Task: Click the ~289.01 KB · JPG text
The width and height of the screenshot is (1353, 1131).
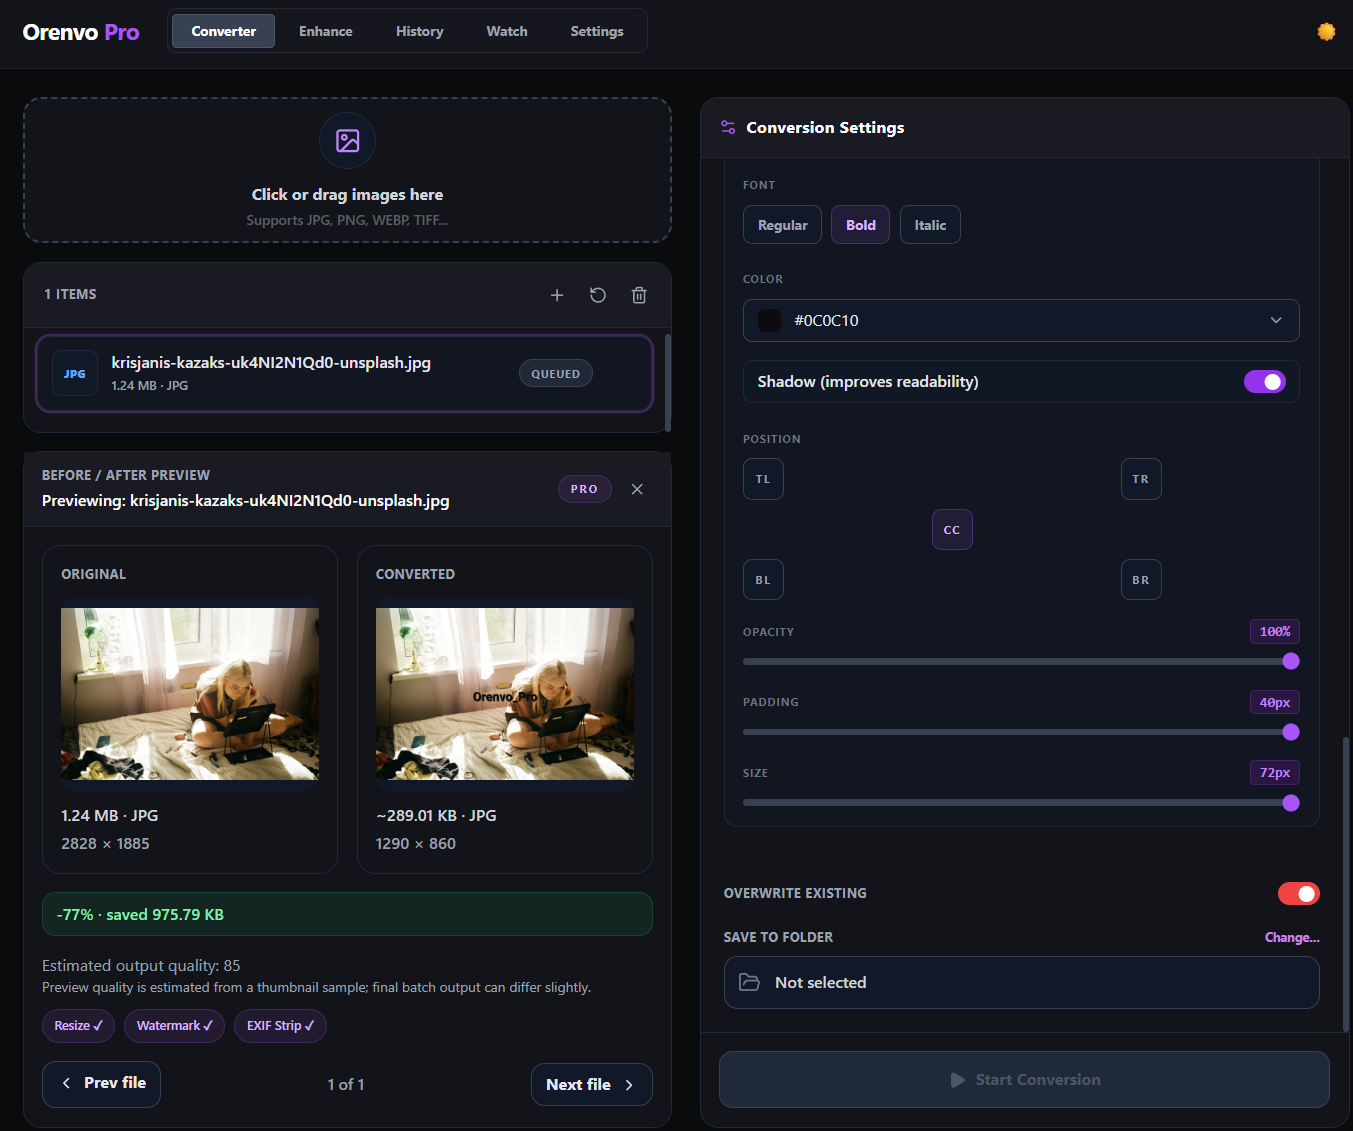Action: click(x=436, y=816)
